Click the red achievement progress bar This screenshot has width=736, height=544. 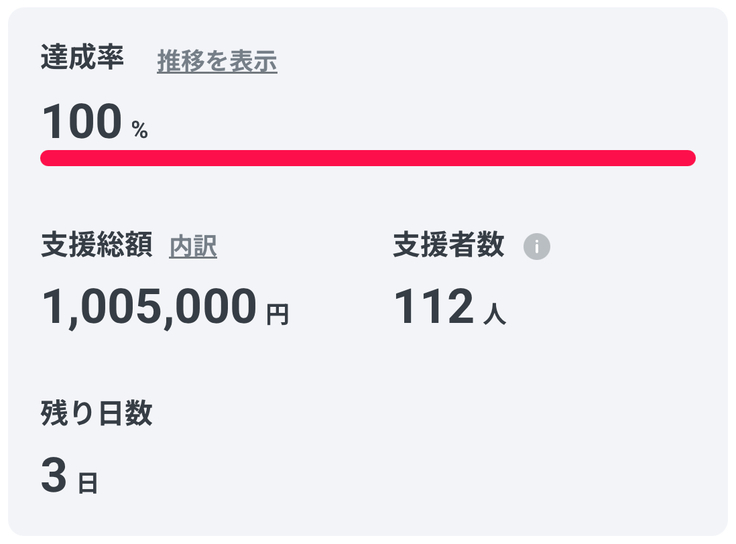[367, 158]
